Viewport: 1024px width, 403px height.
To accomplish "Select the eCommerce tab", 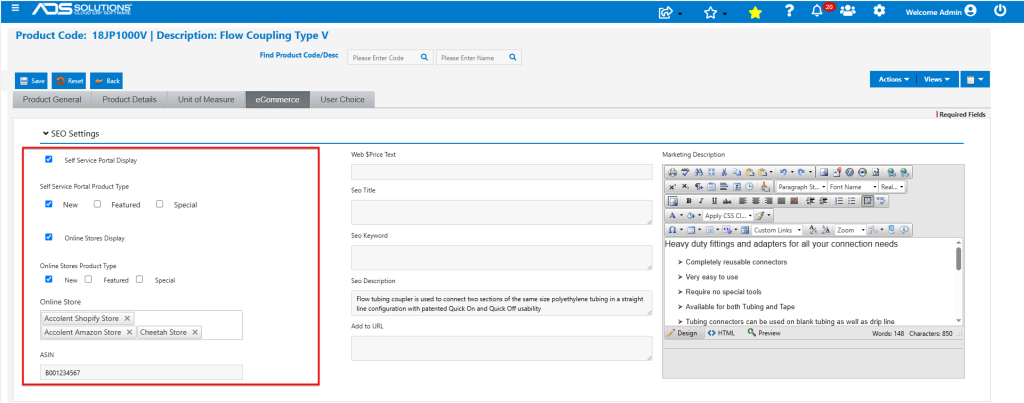I will pyautogui.click(x=278, y=99).
